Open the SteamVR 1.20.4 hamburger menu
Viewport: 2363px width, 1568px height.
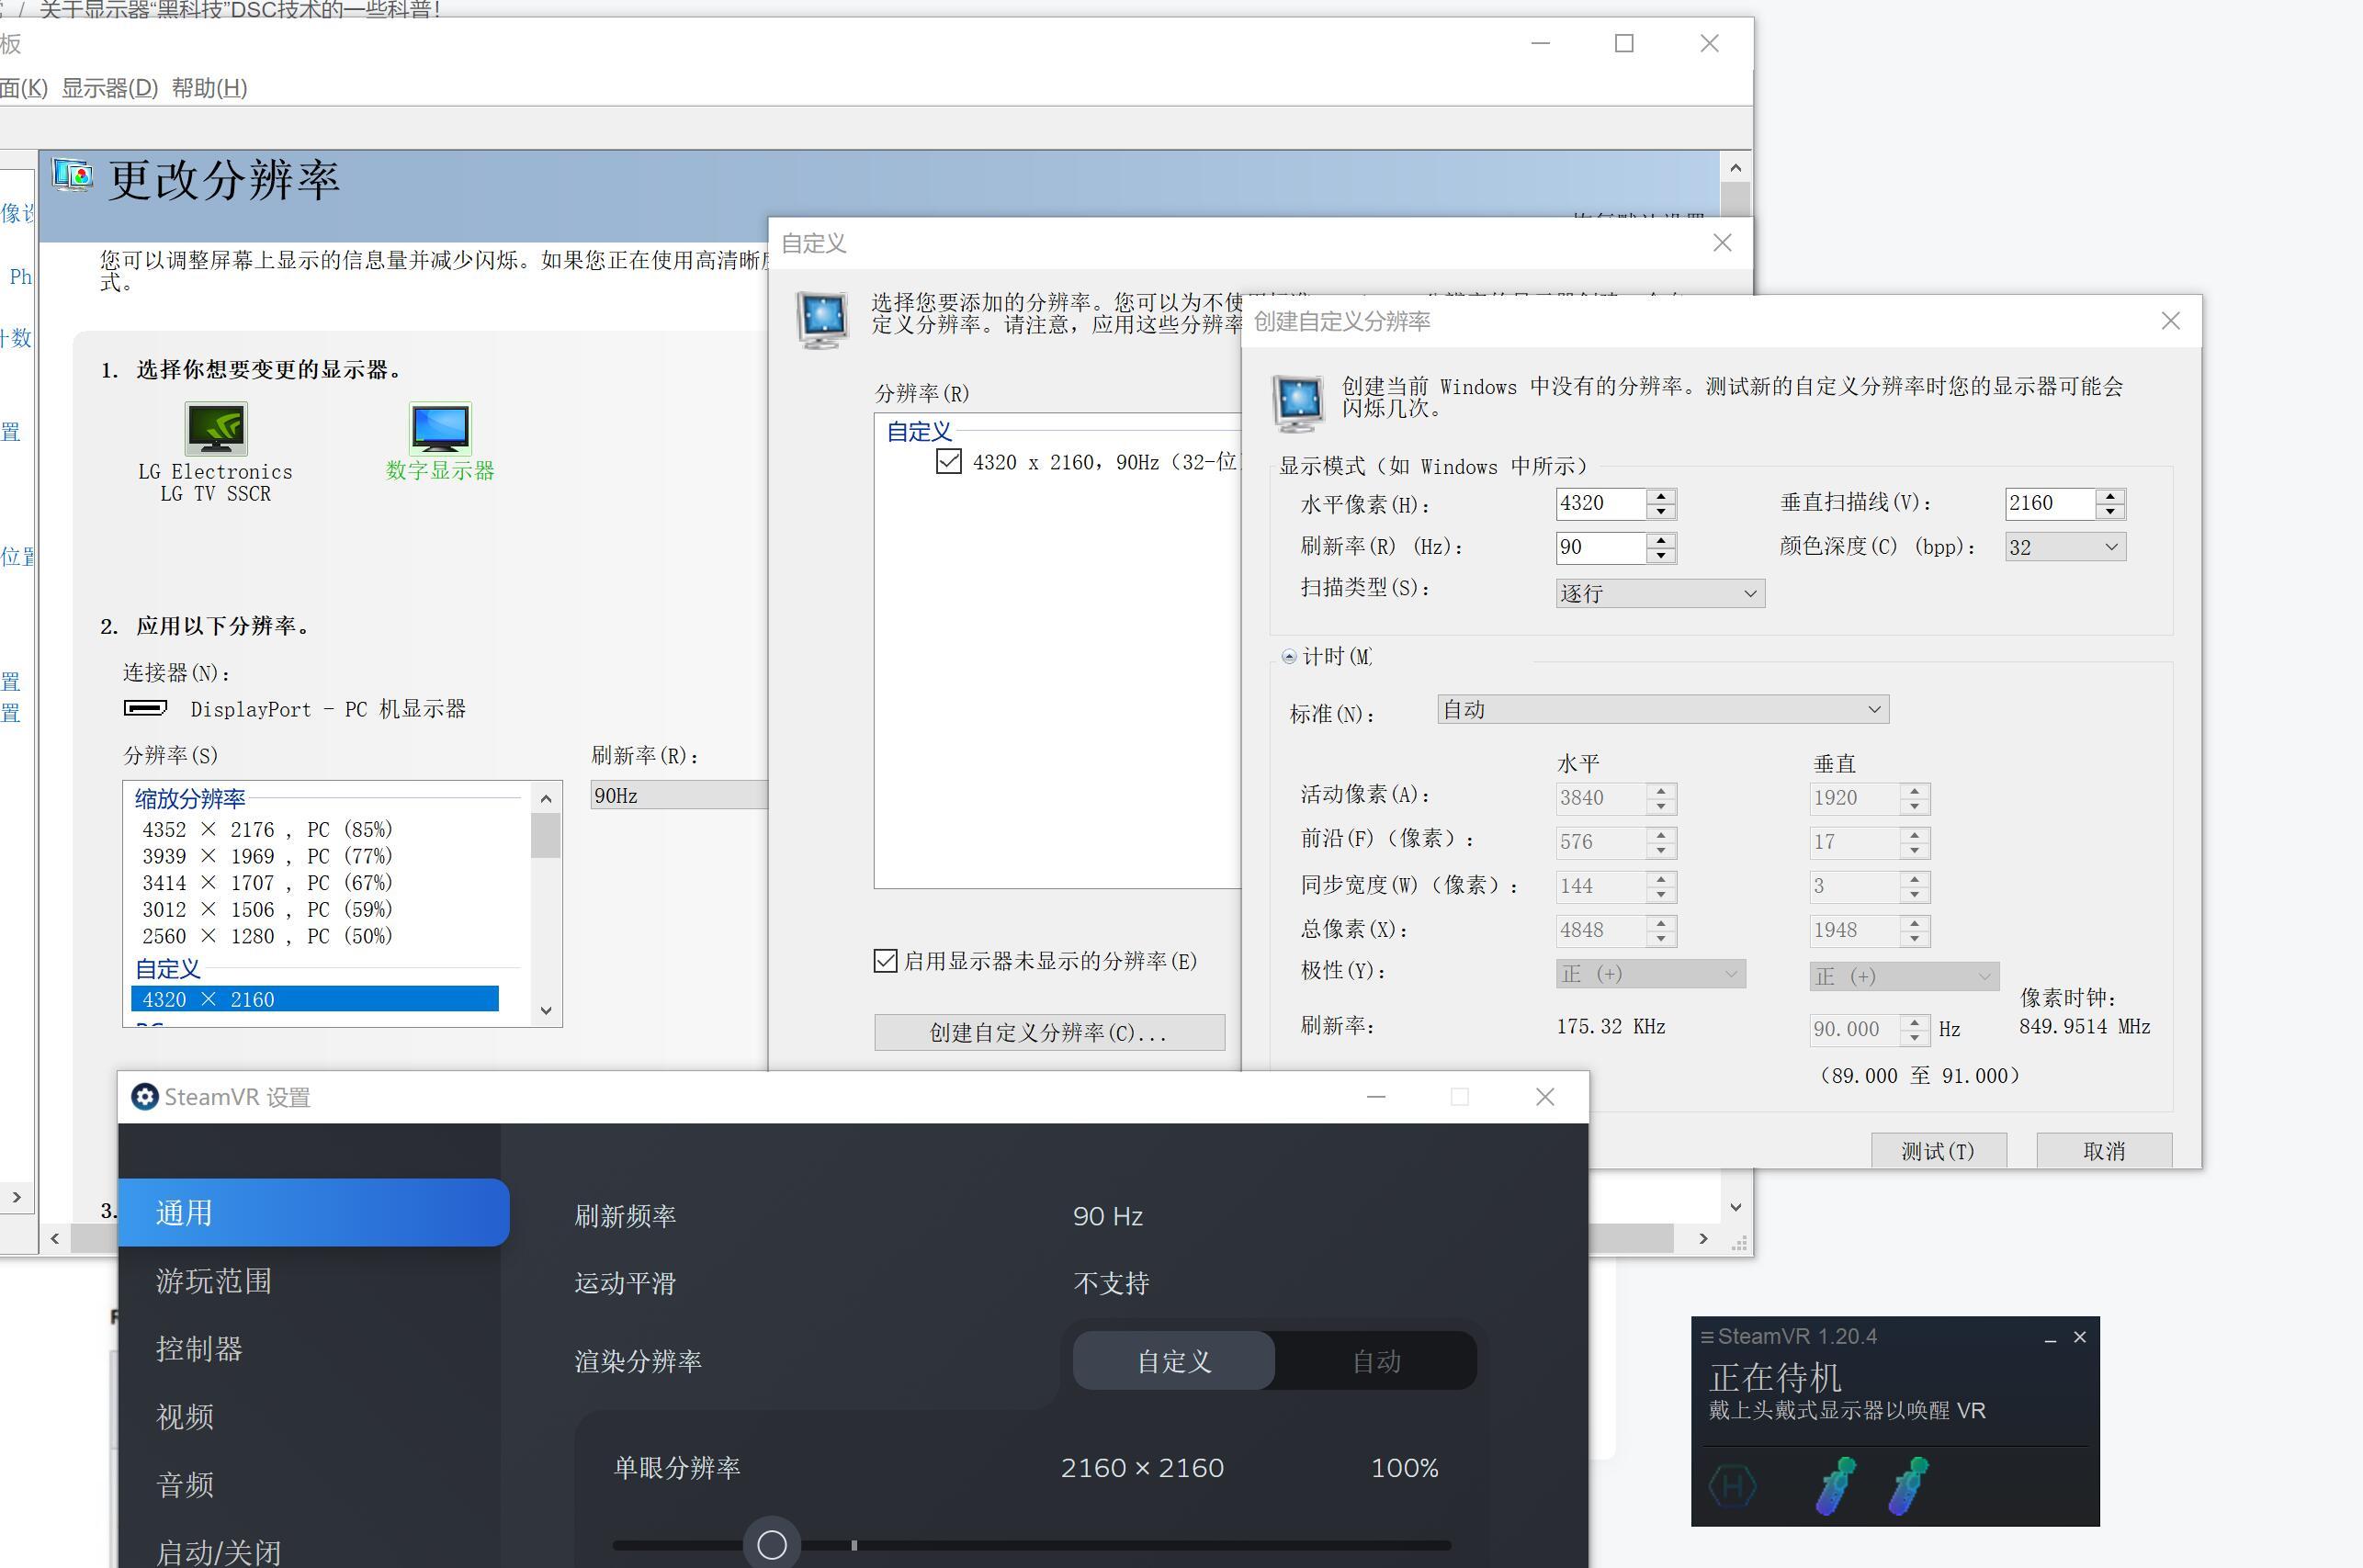[1707, 1337]
